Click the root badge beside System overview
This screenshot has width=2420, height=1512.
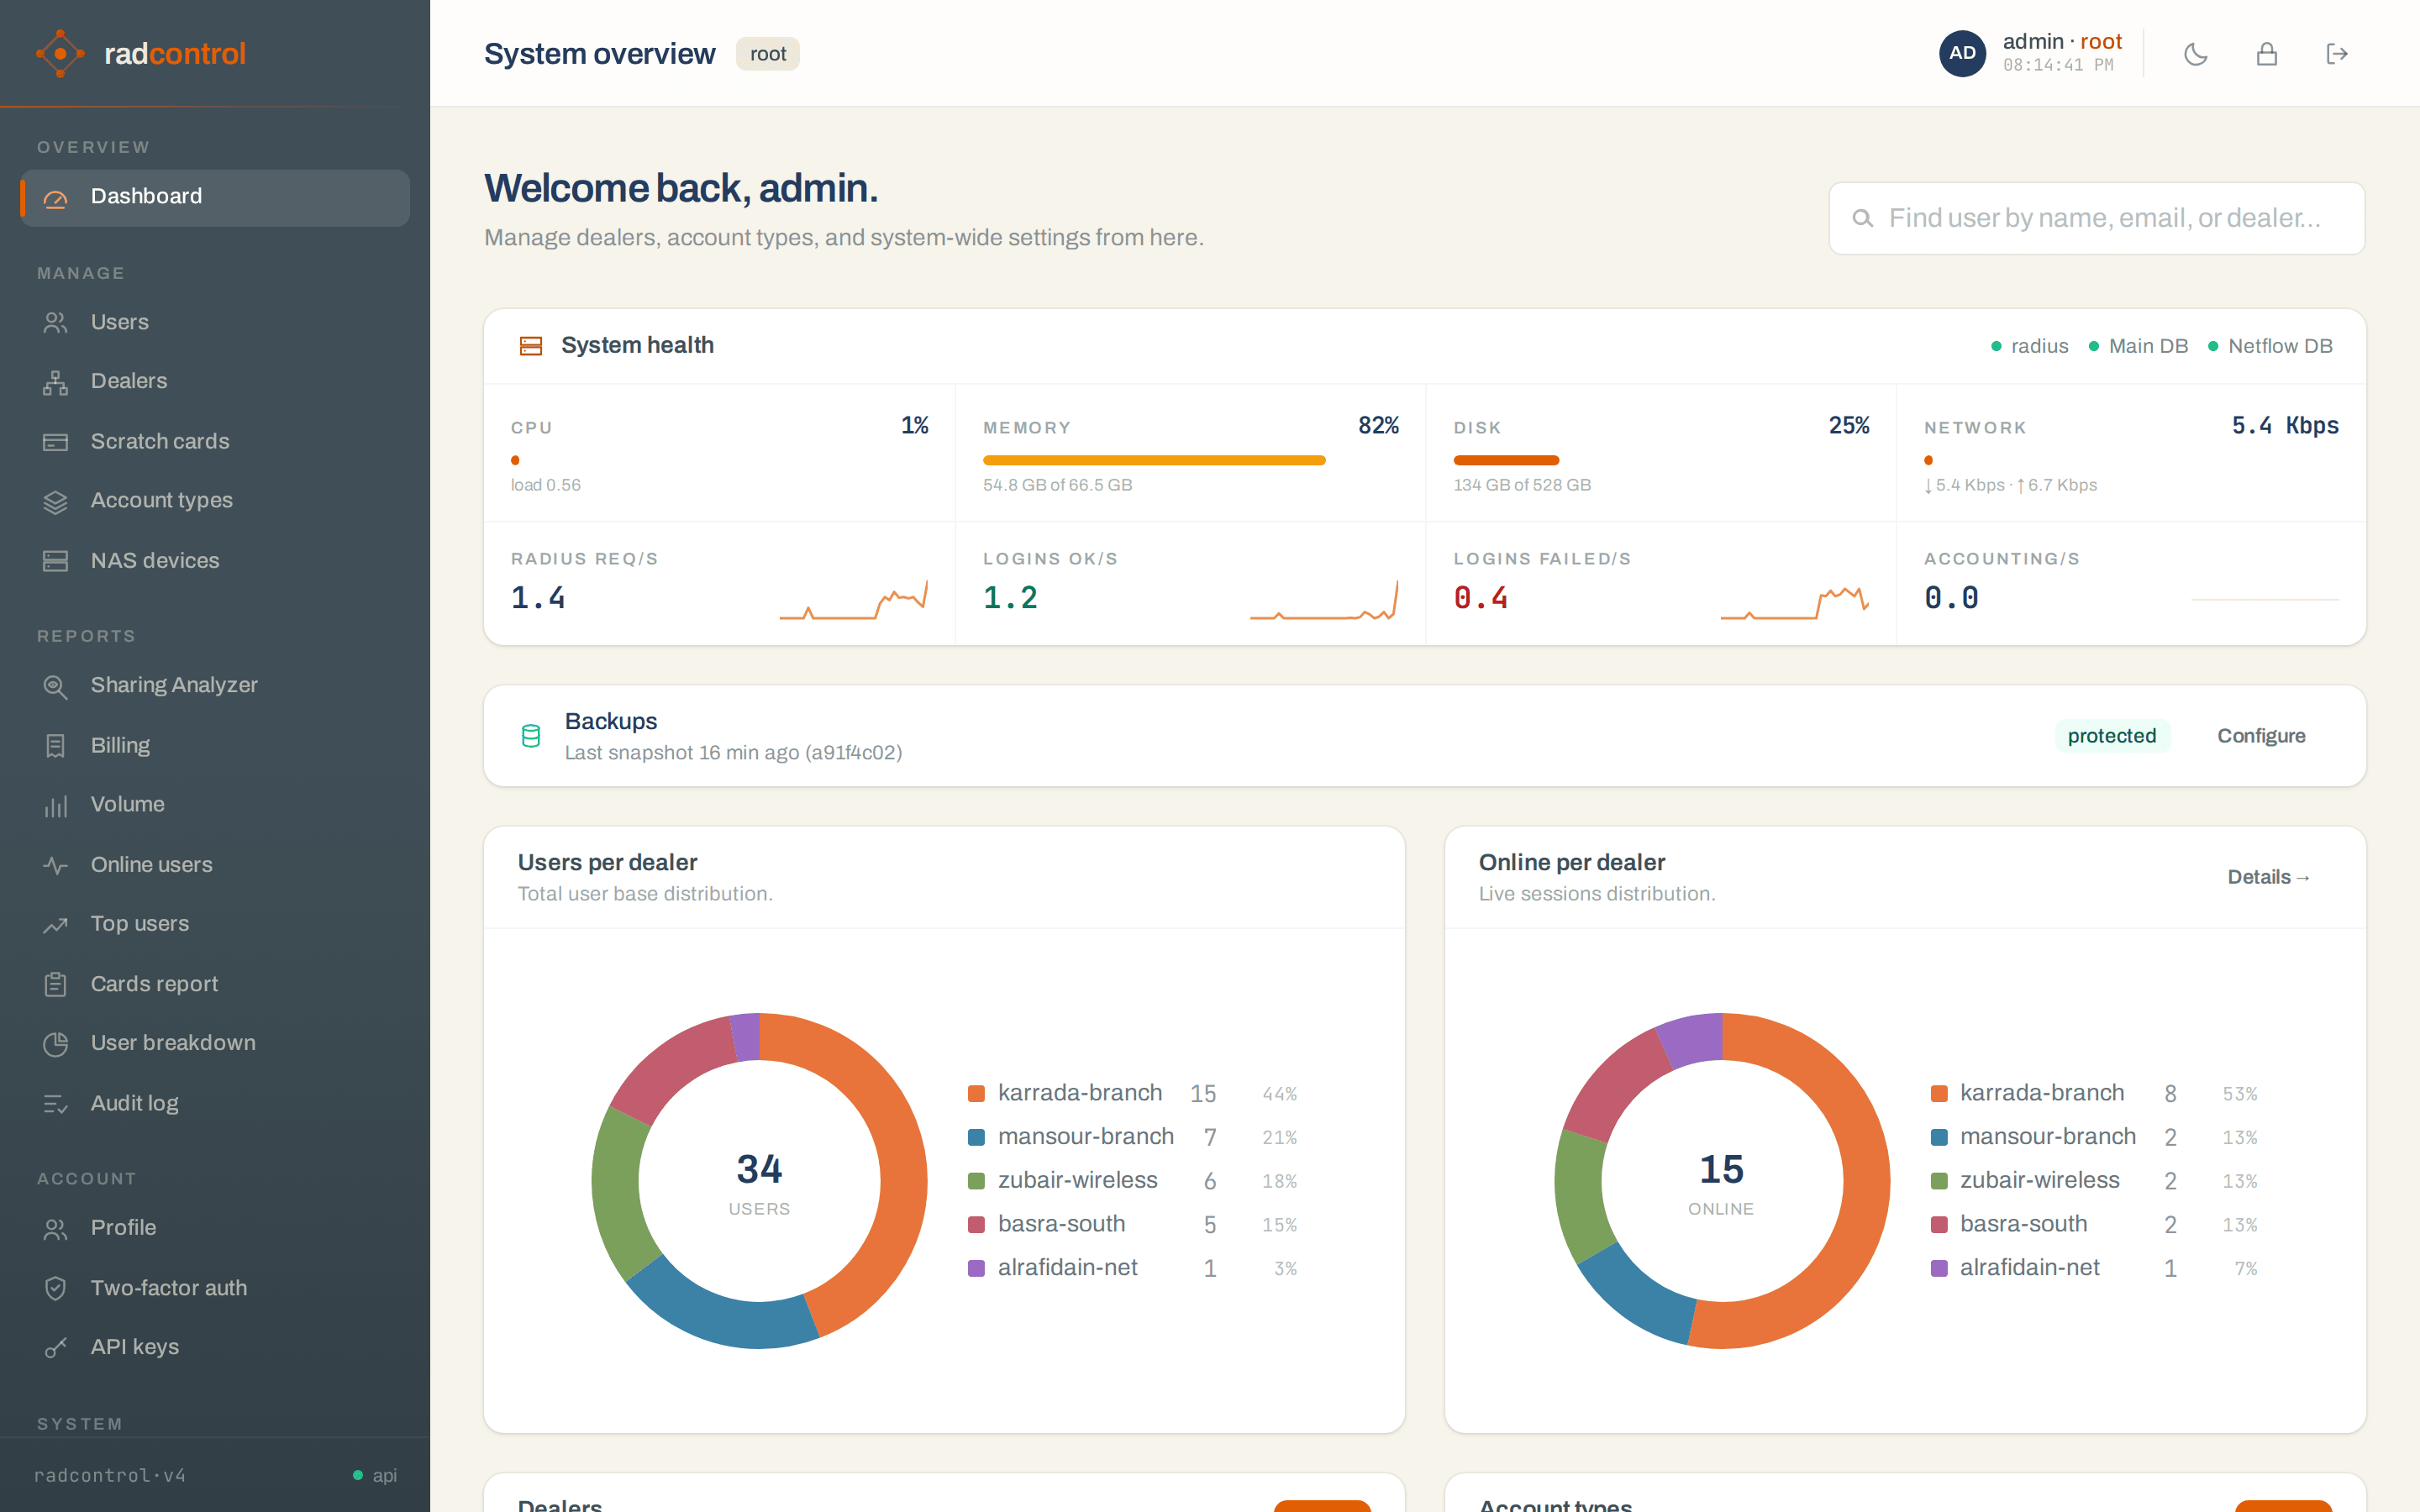point(768,54)
